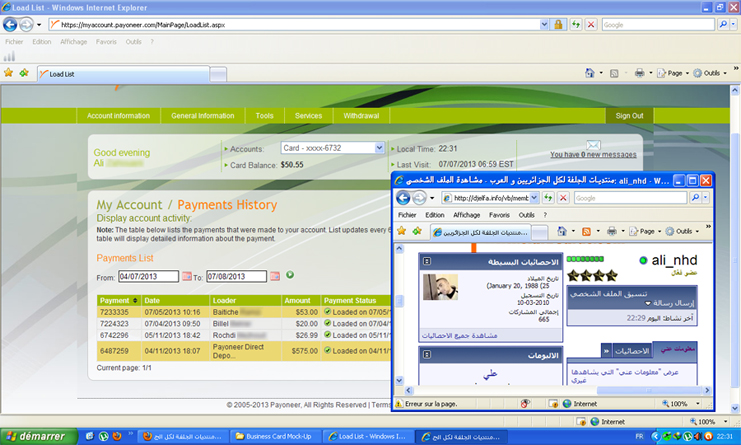The height and width of the screenshot is (445, 741).
Task: Click the profile avatar photo in popup
Action: click(x=440, y=287)
